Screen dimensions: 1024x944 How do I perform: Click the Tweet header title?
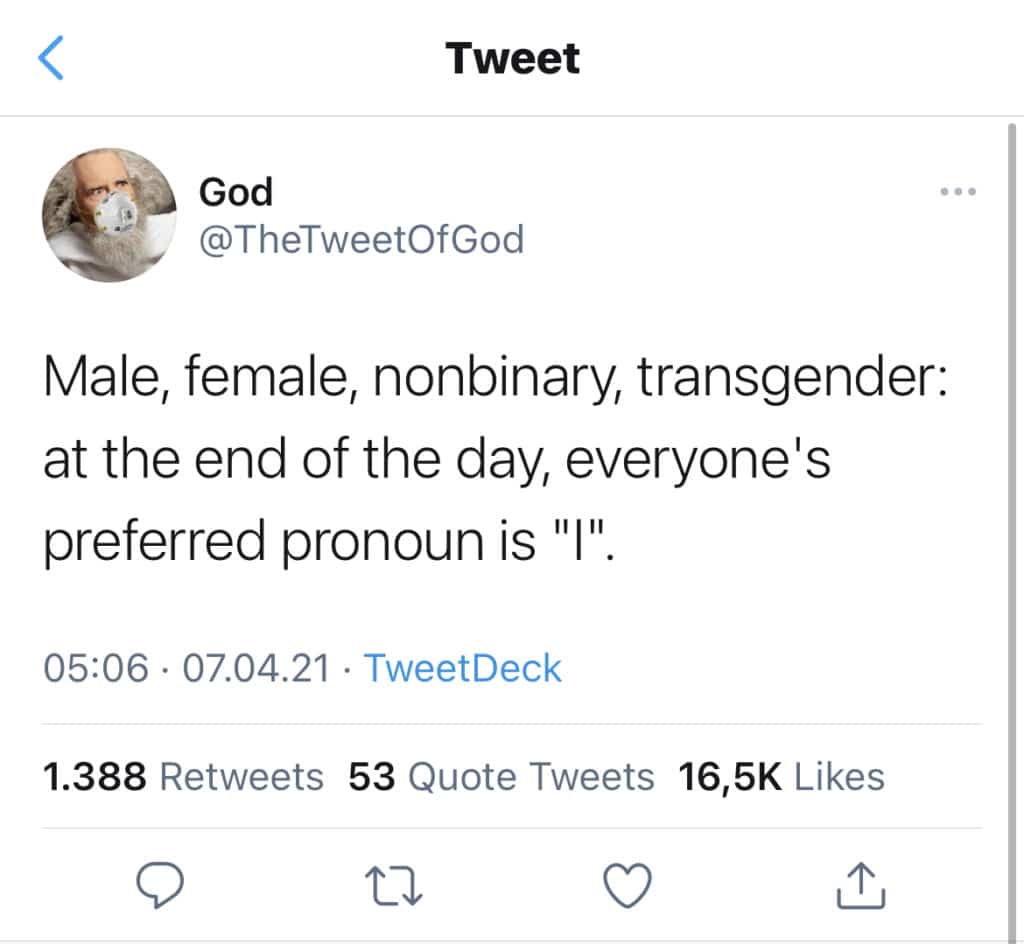tap(513, 58)
